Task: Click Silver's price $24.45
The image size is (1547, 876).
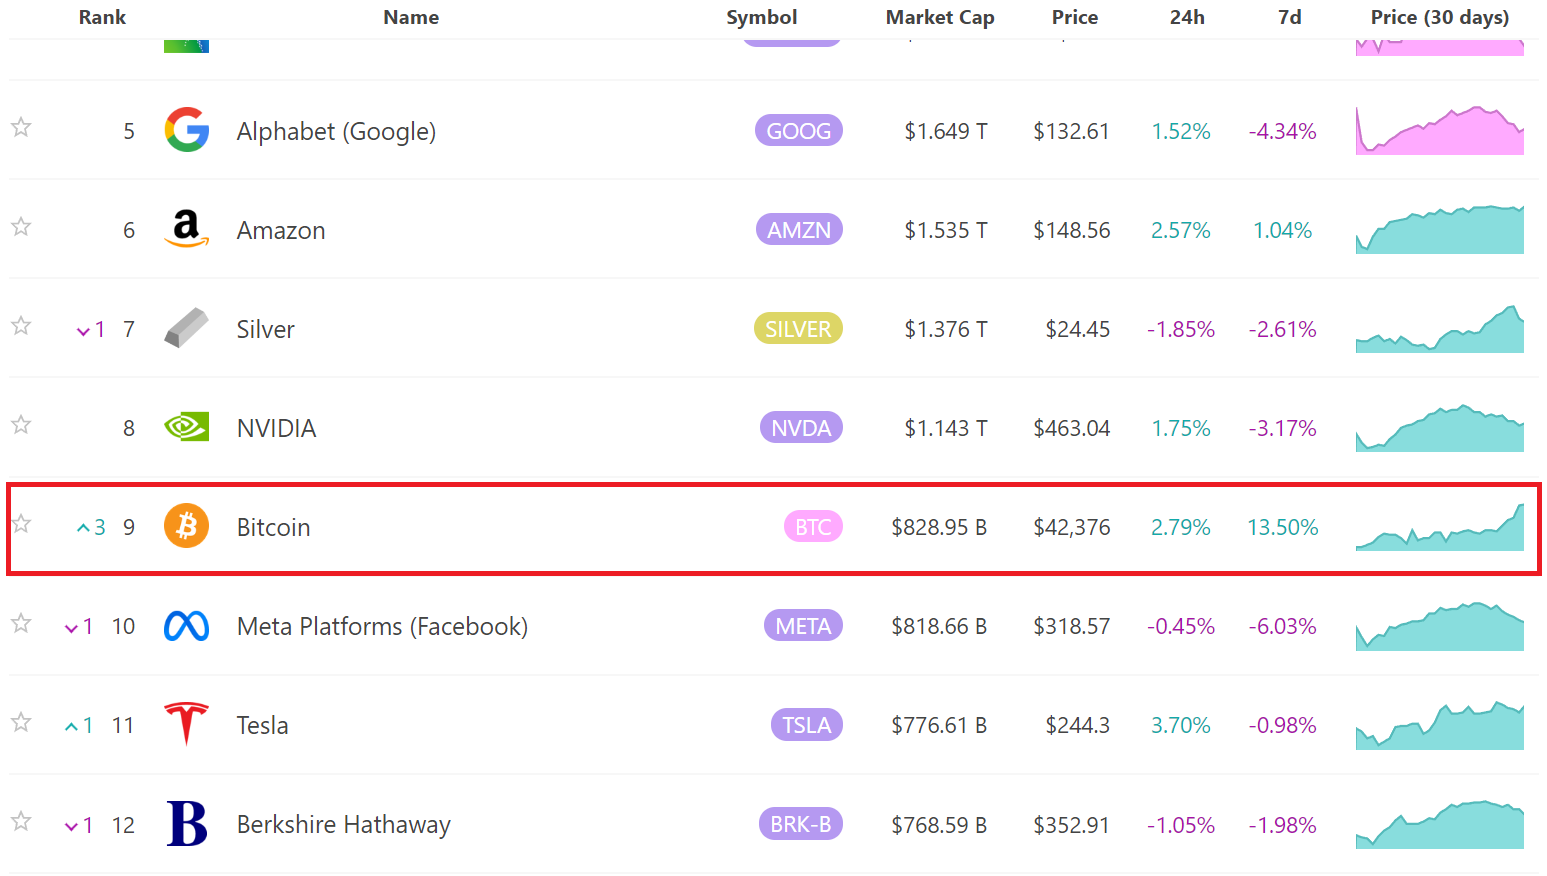Action: pyautogui.click(x=1078, y=329)
